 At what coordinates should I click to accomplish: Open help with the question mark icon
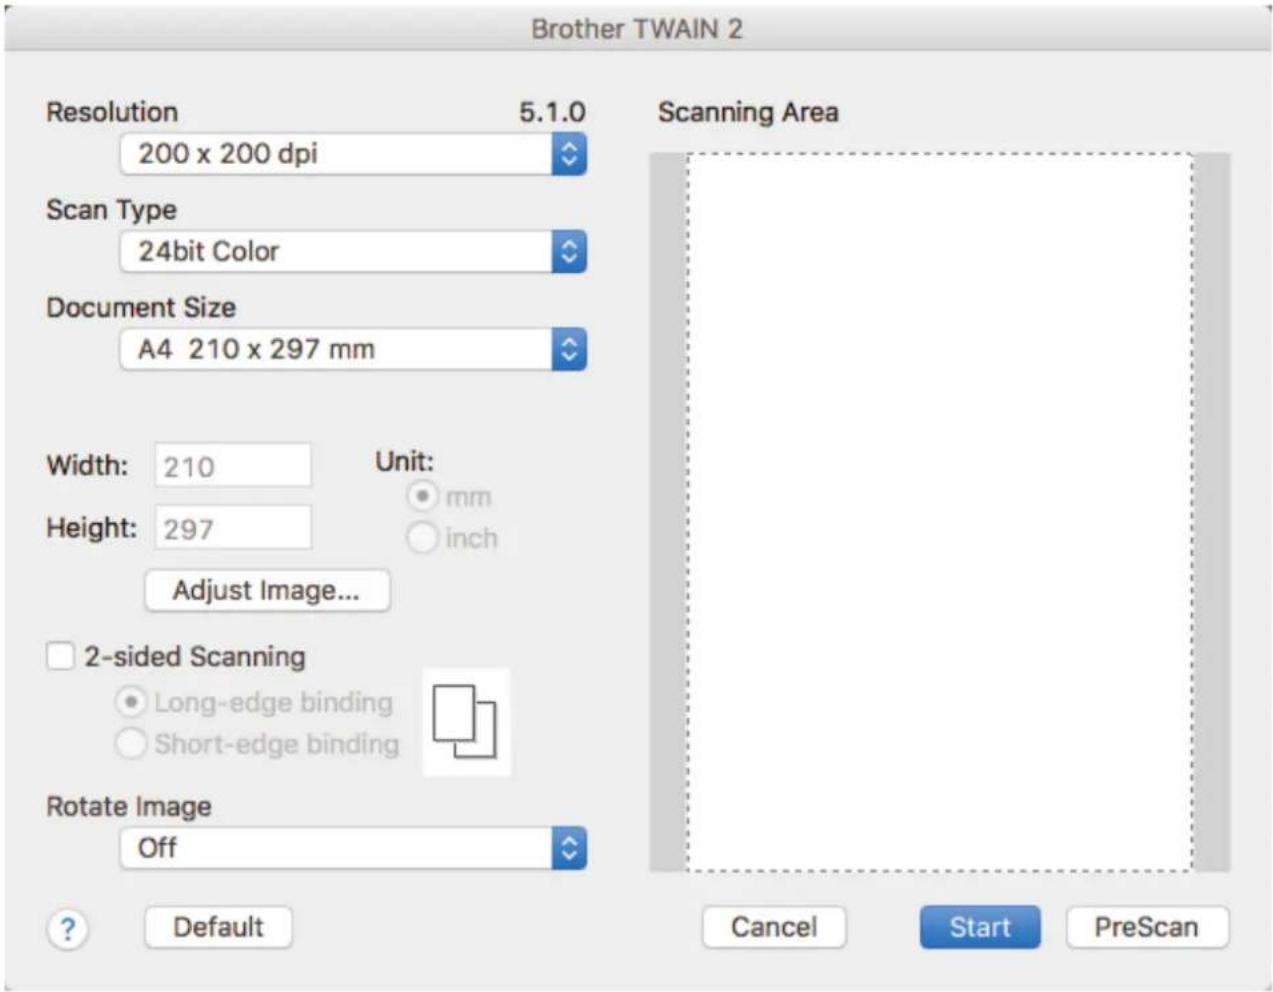(x=67, y=930)
